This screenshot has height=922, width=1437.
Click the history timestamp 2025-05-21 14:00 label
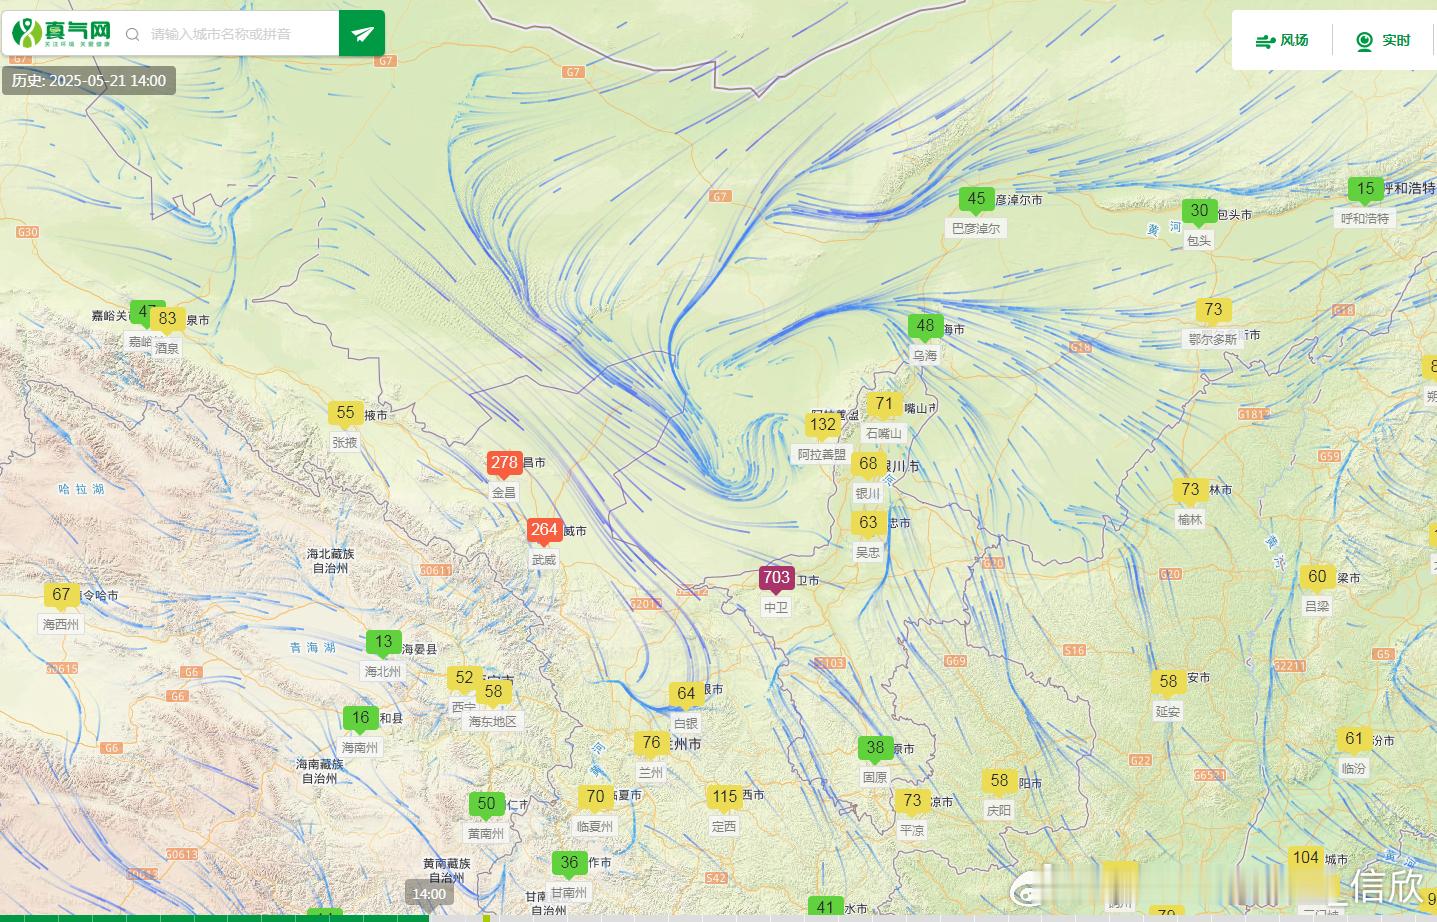[x=89, y=81]
